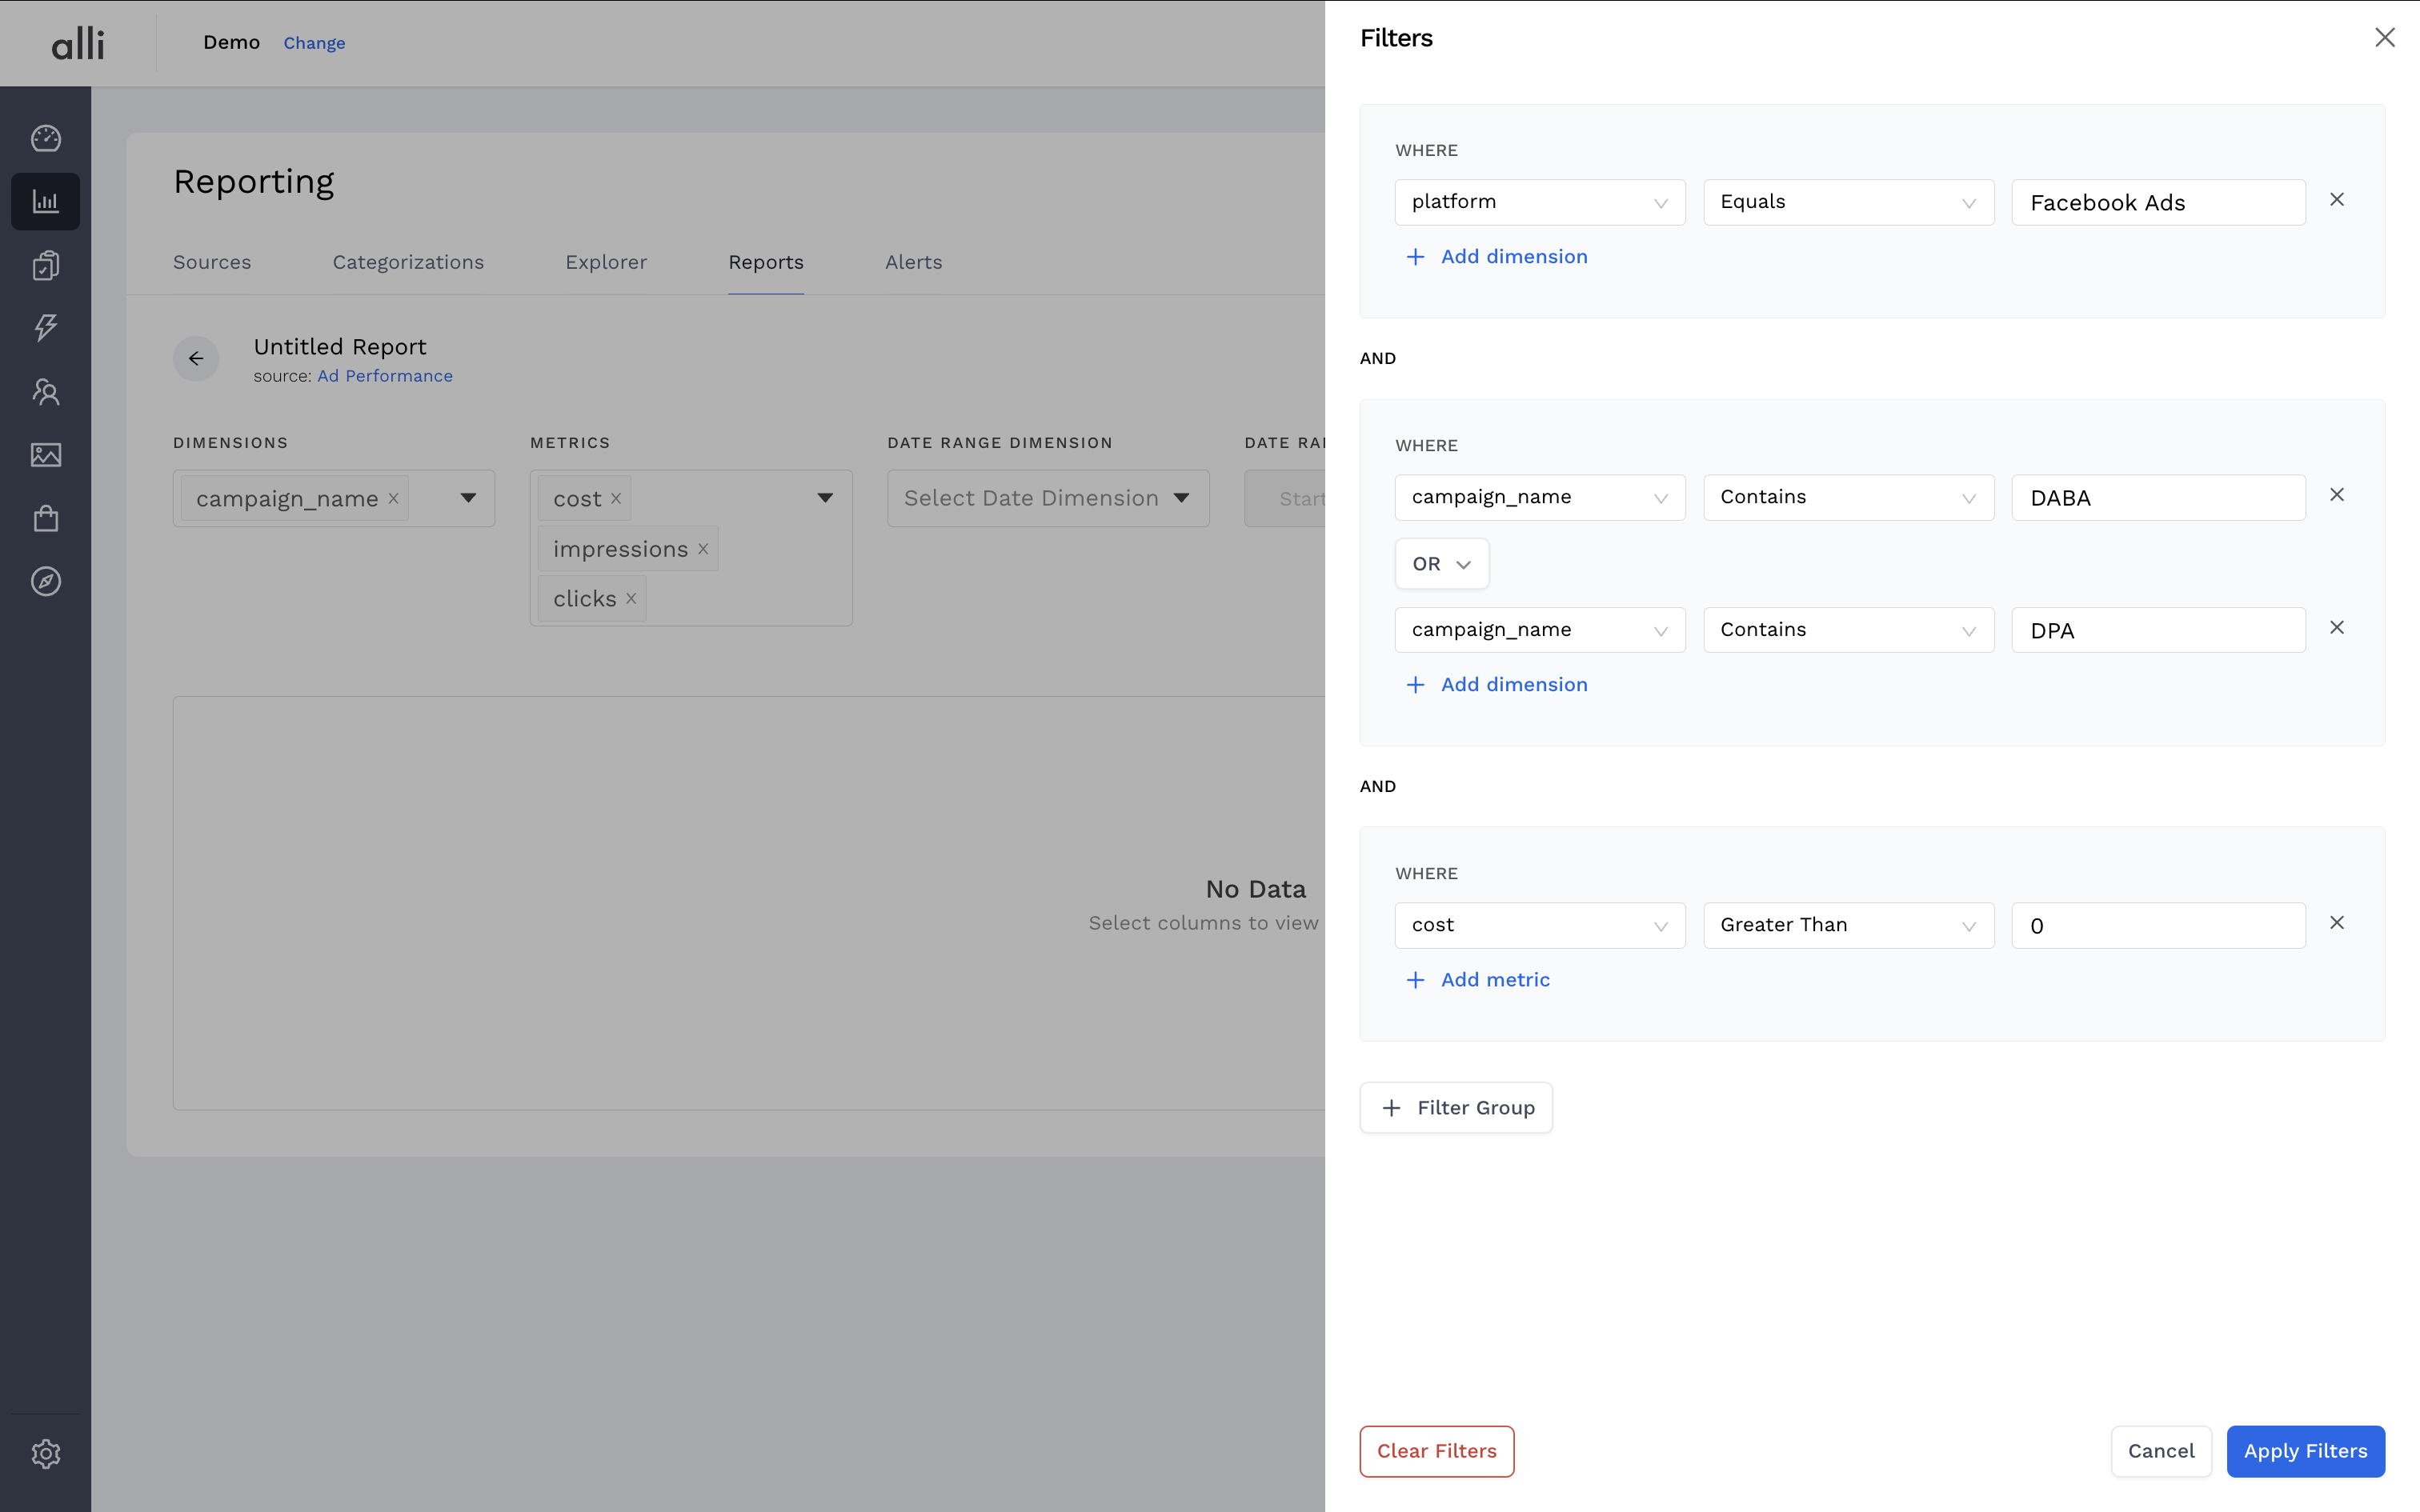Remove impressions tag from Metrics
This screenshot has width=2420, height=1512.
[703, 549]
